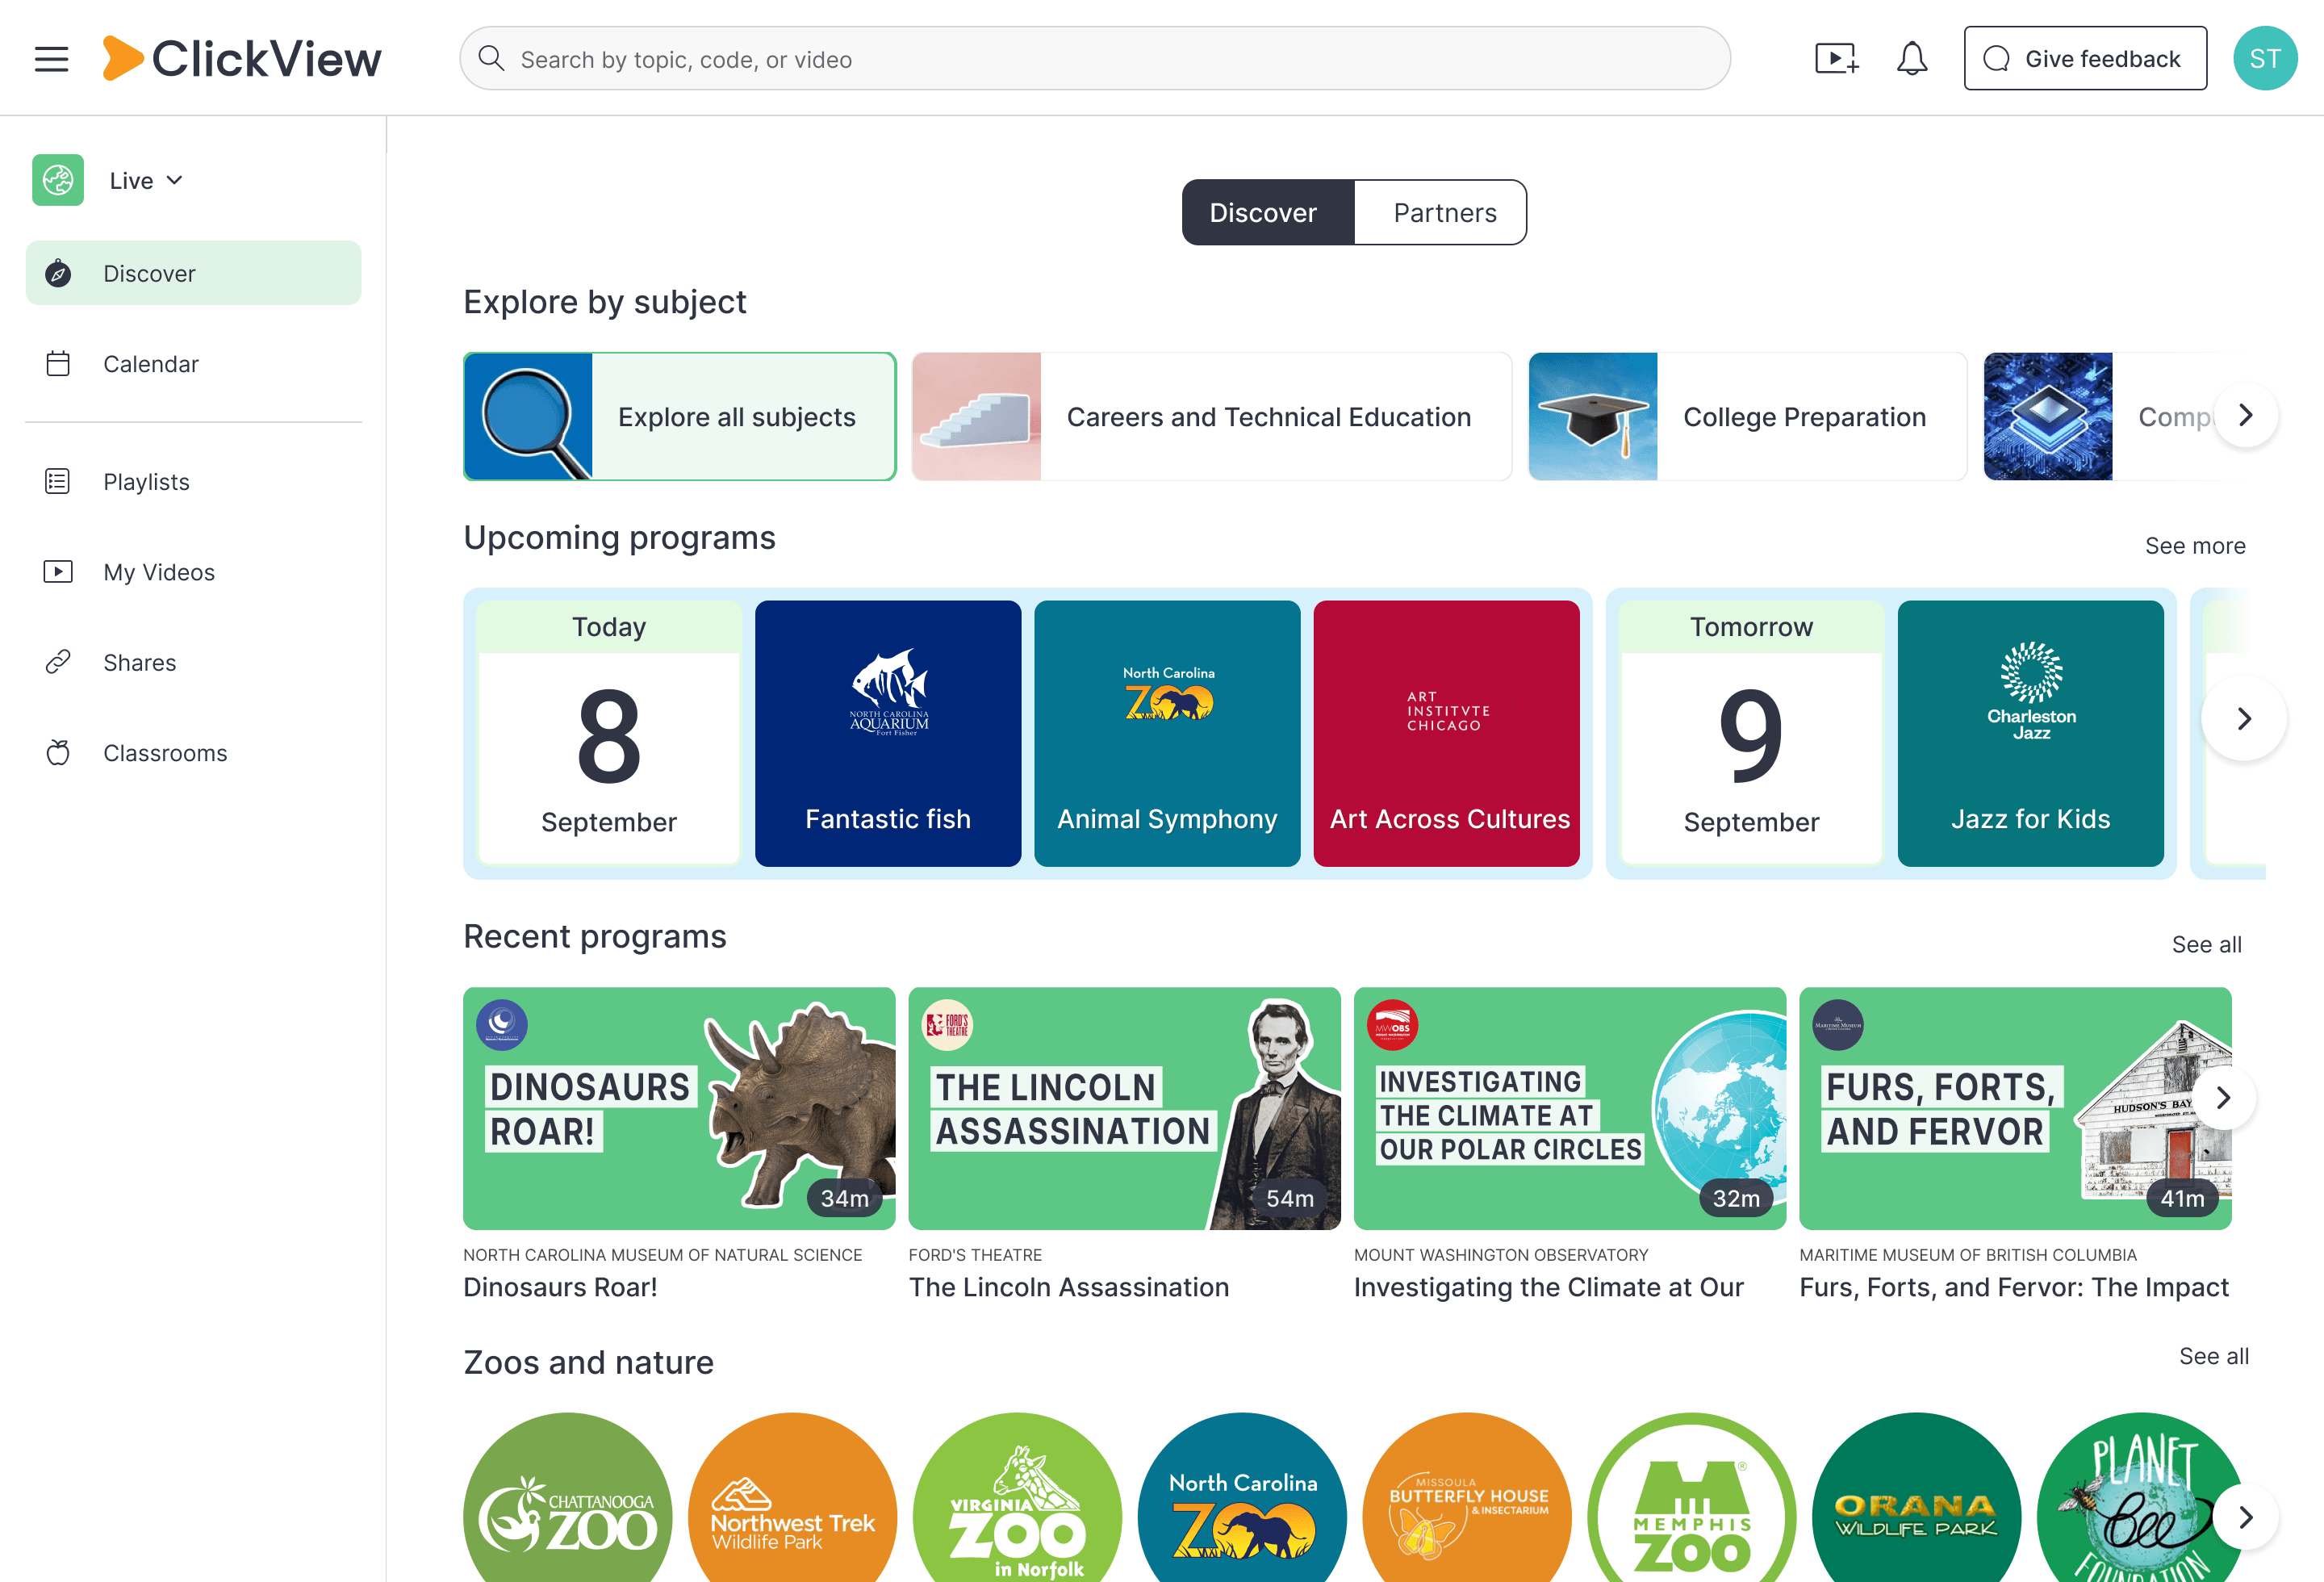Open Careers and Technical Education subject
The height and width of the screenshot is (1582, 2324).
(x=1212, y=416)
